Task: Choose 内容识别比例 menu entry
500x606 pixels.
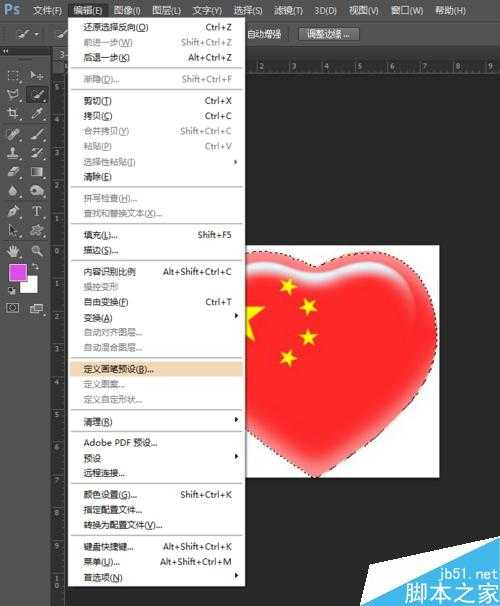Action: pyautogui.click(x=156, y=272)
